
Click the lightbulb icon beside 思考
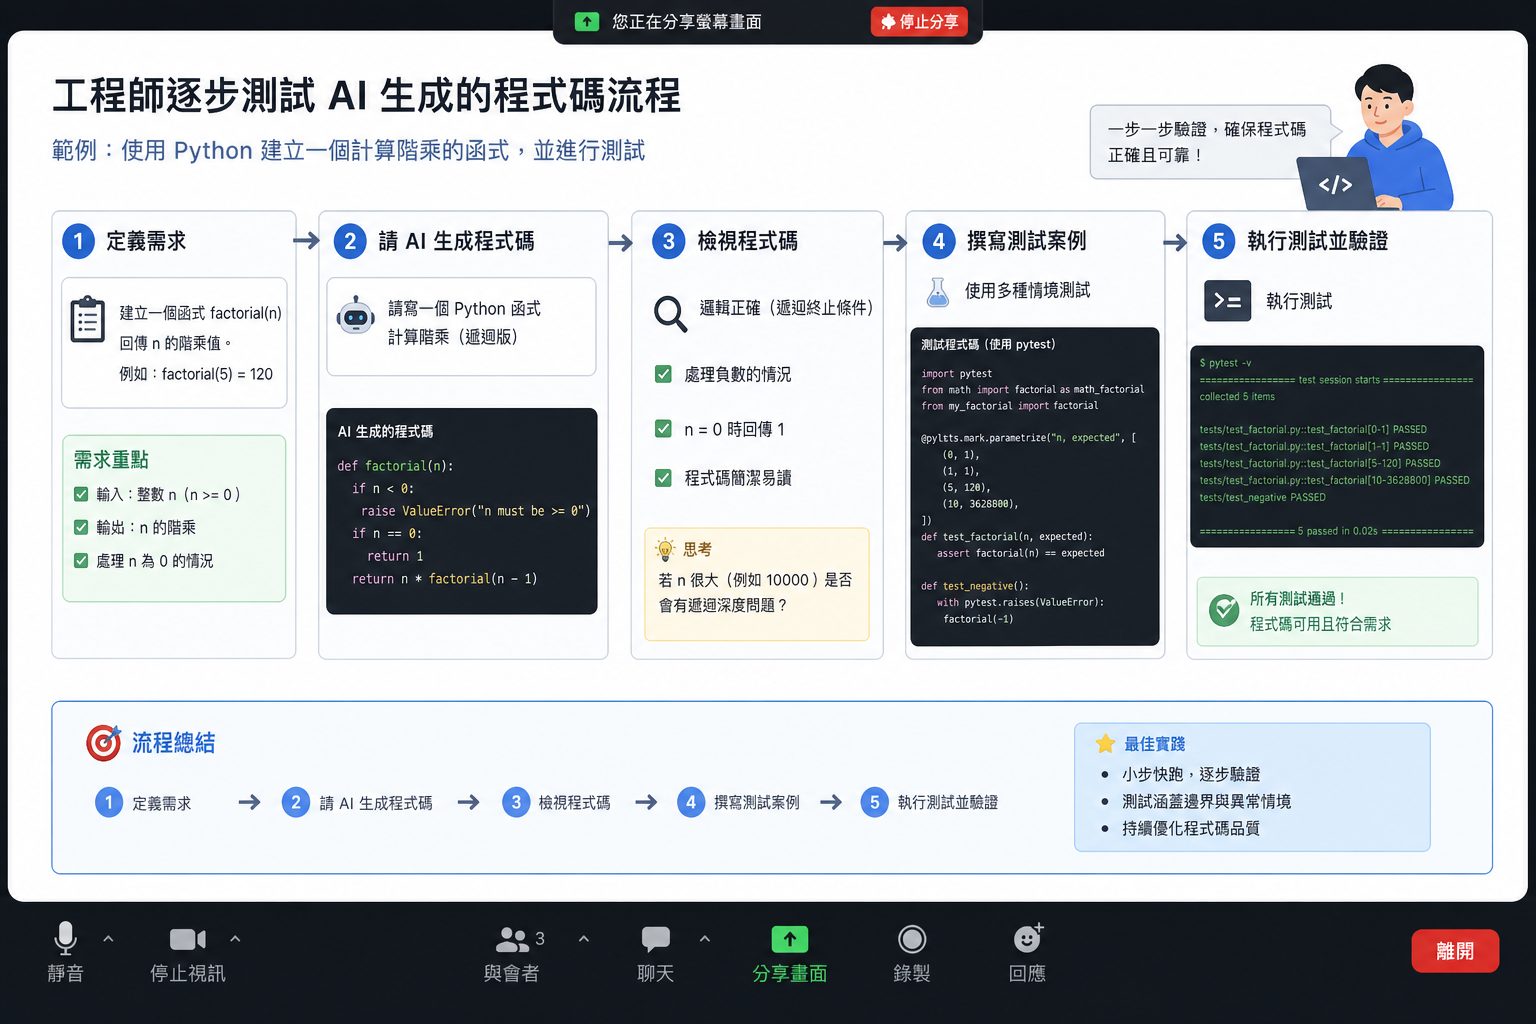coord(665,549)
